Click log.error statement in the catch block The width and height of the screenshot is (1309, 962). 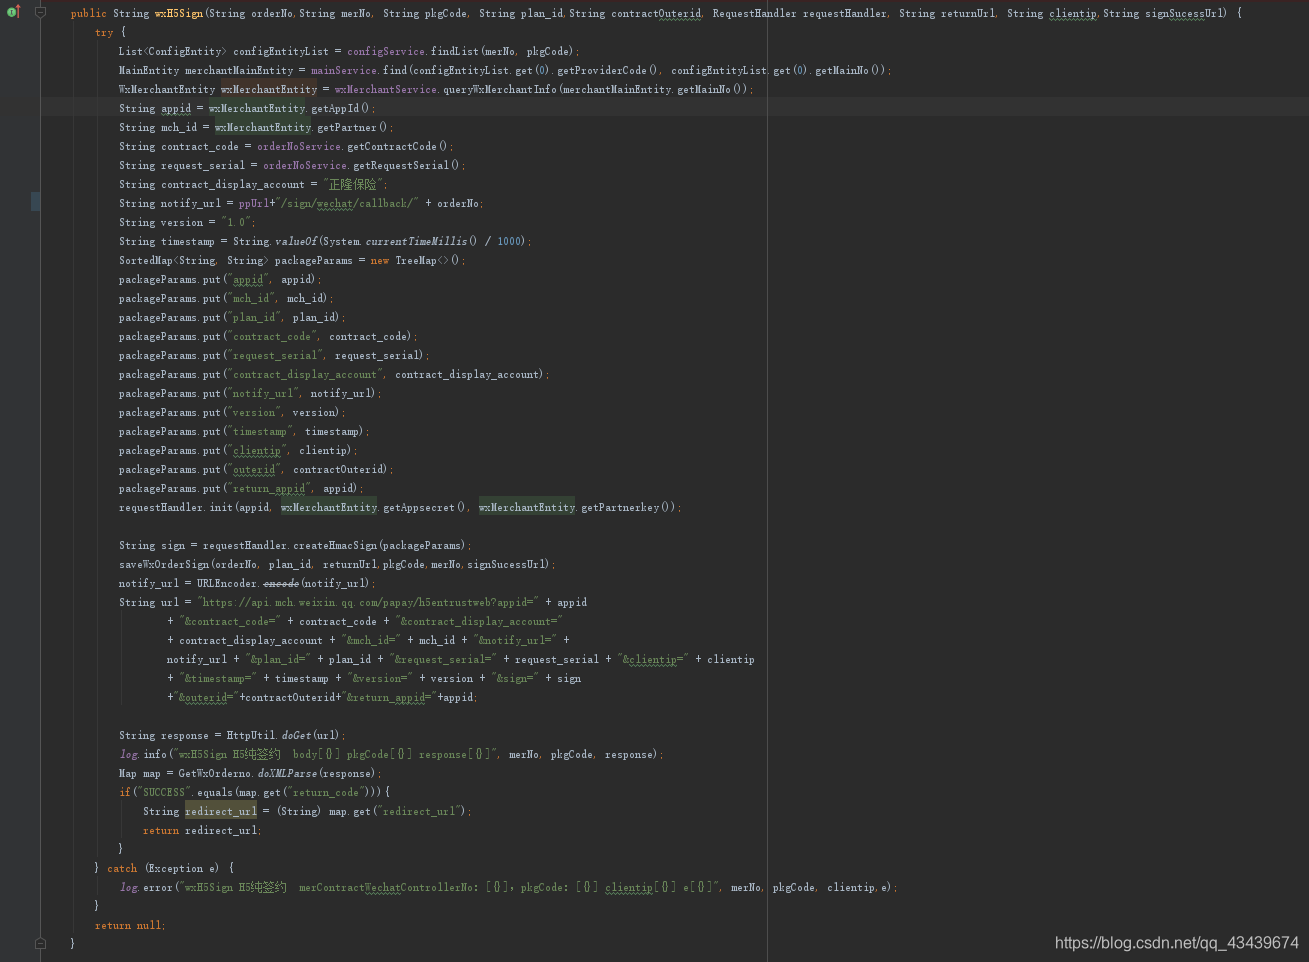(x=508, y=887)
